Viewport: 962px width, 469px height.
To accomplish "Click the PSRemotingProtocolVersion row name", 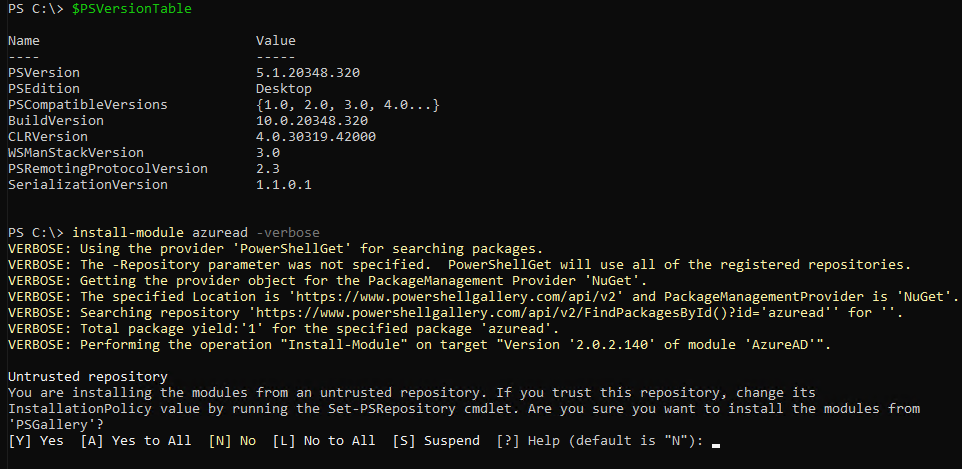I will pyautogui.click(x=108, y=169).
